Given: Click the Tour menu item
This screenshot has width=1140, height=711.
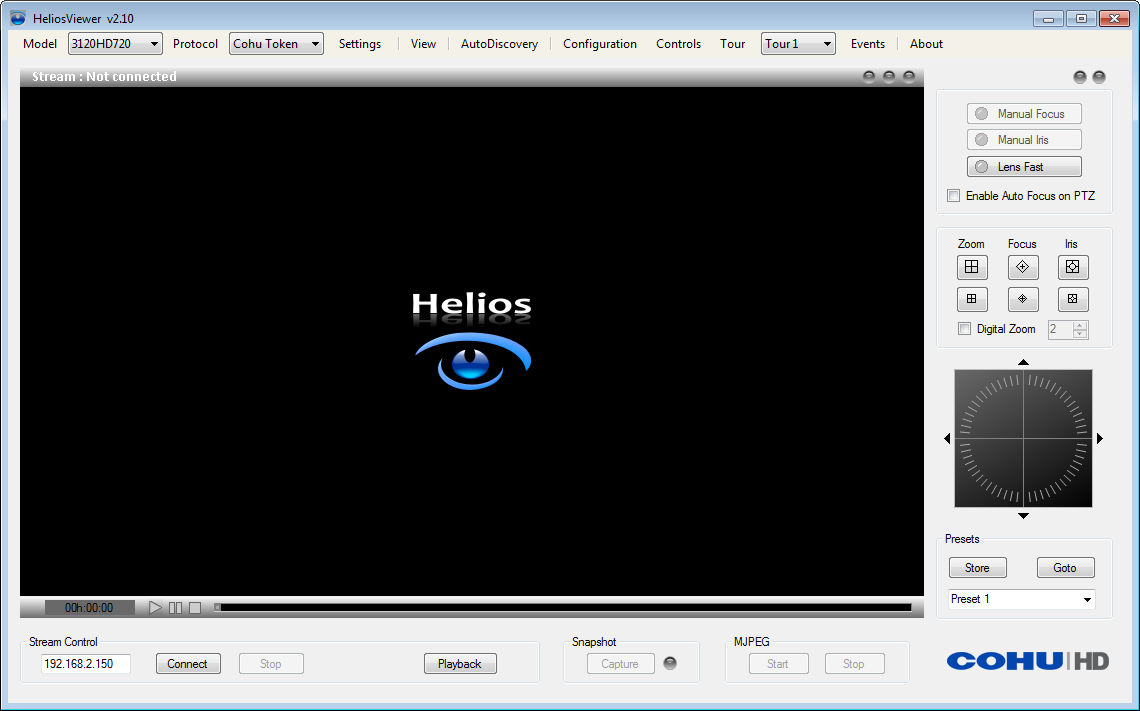Looking at the screenshot, I should (x=732, y=44).
